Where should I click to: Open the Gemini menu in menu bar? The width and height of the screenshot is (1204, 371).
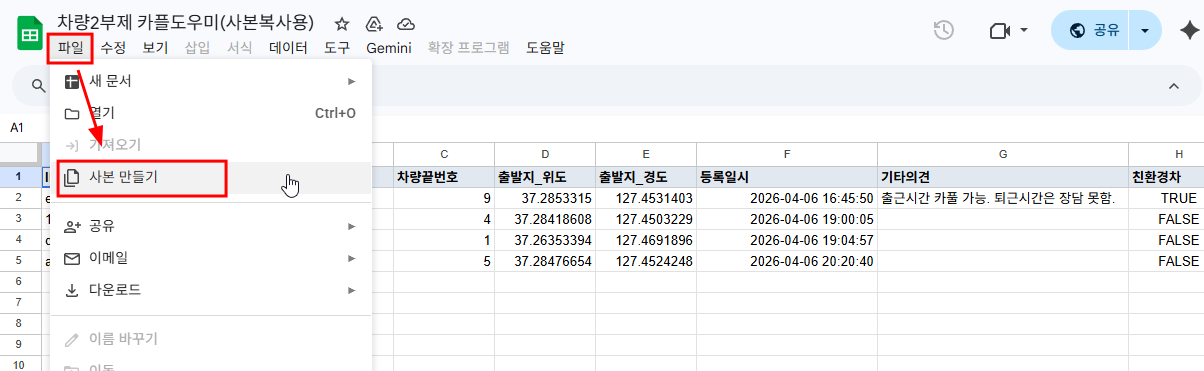click(x=389, y=47)
